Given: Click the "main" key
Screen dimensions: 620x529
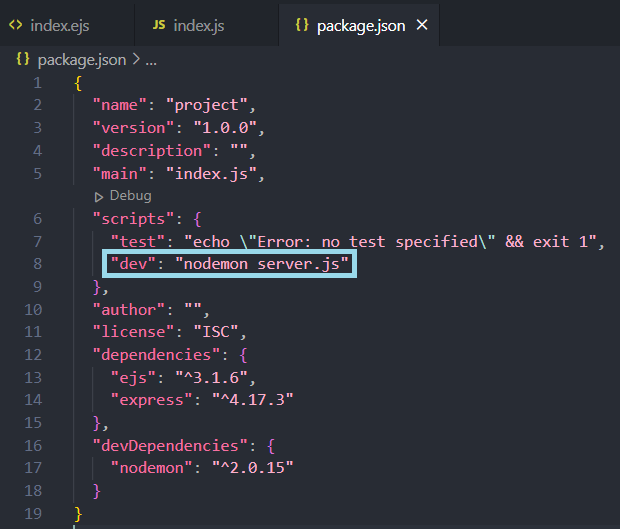Looking at the screenshot, I should [119, 174].
